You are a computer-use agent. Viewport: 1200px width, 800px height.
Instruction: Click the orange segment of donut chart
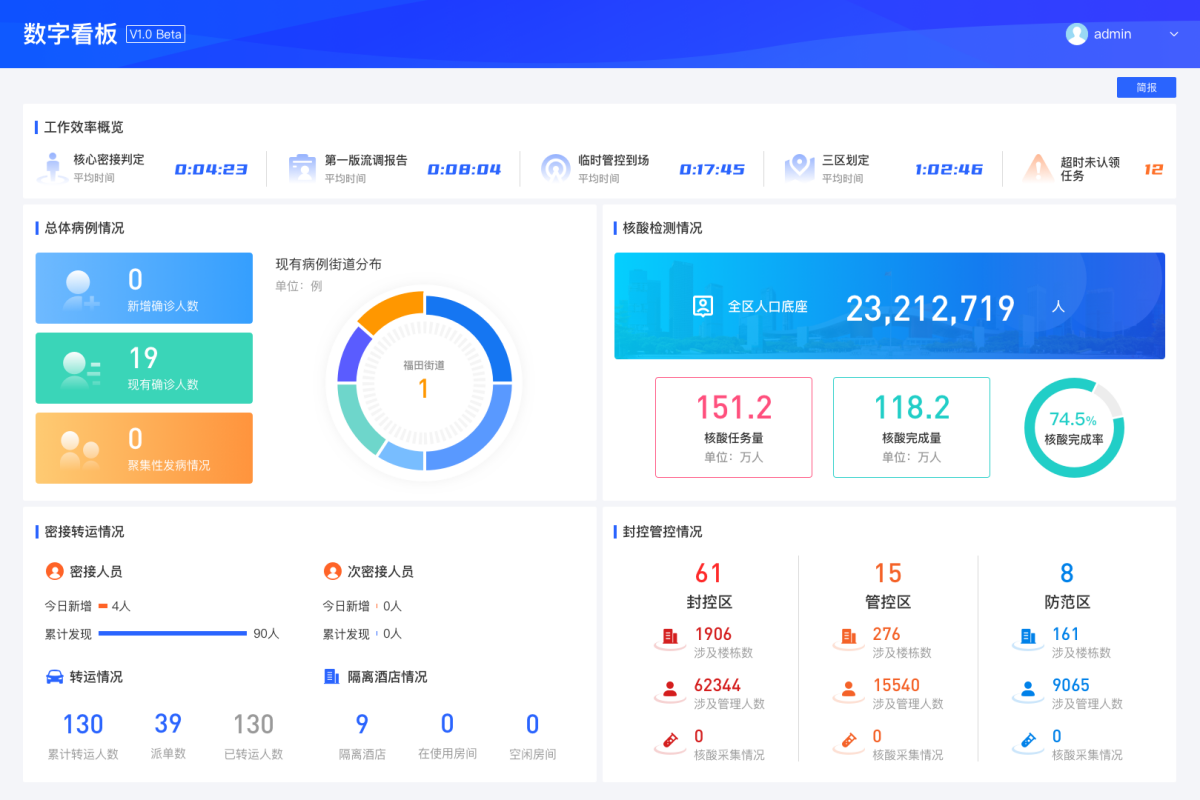392,311
